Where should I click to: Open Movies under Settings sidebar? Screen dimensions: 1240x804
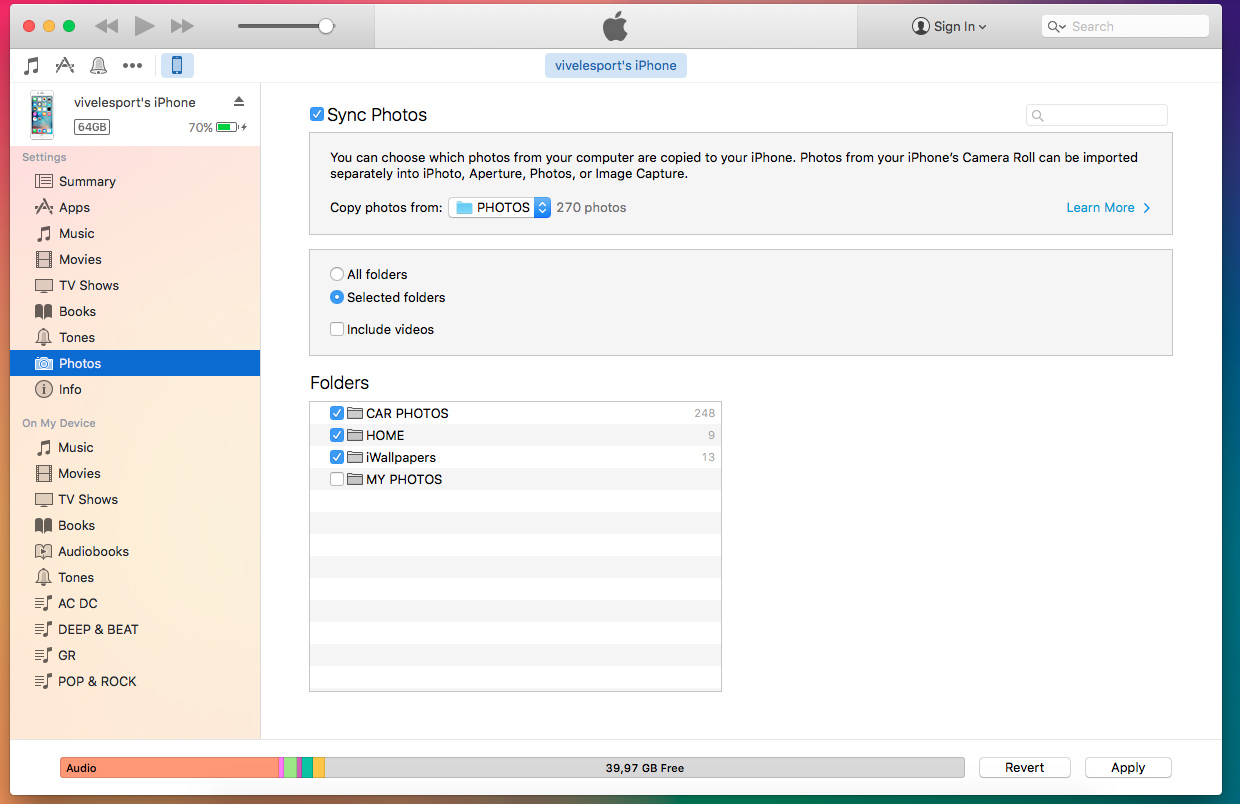tap(135, 259)
